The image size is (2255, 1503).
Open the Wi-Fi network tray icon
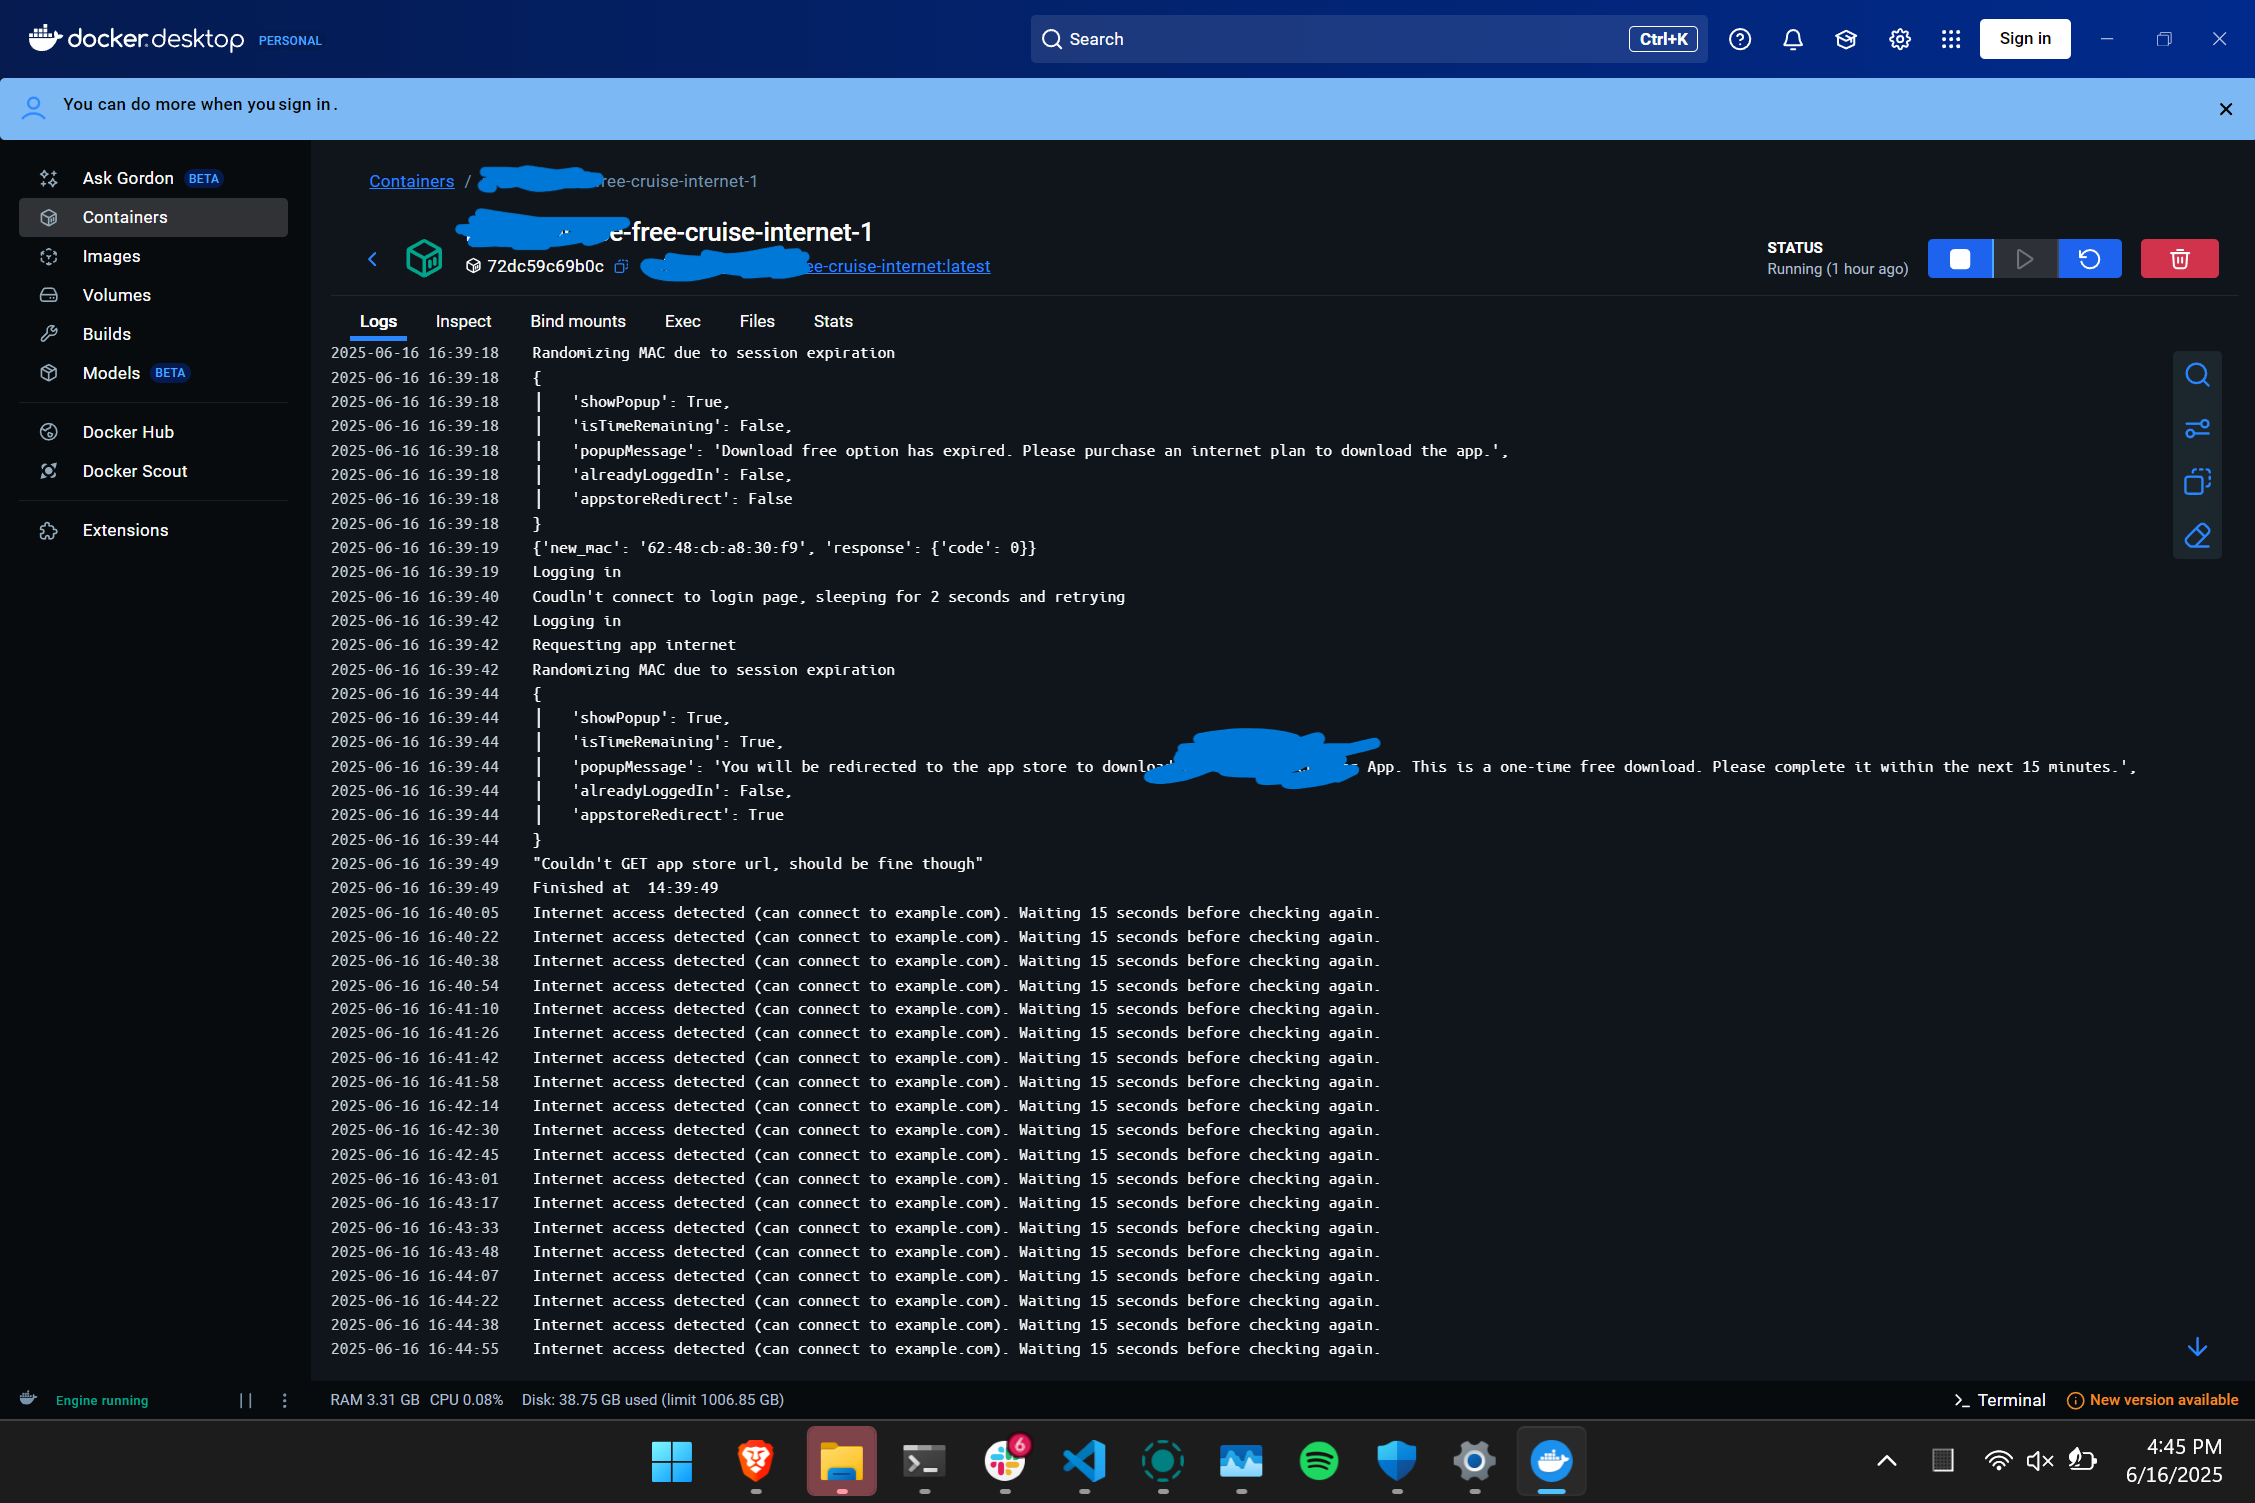tap(1997, 1461)
